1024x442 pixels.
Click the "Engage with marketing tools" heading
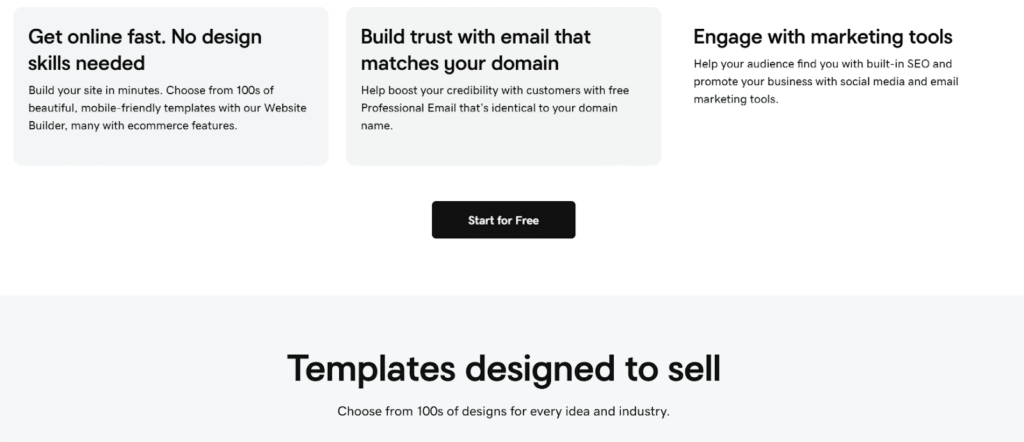click(822, 37)
